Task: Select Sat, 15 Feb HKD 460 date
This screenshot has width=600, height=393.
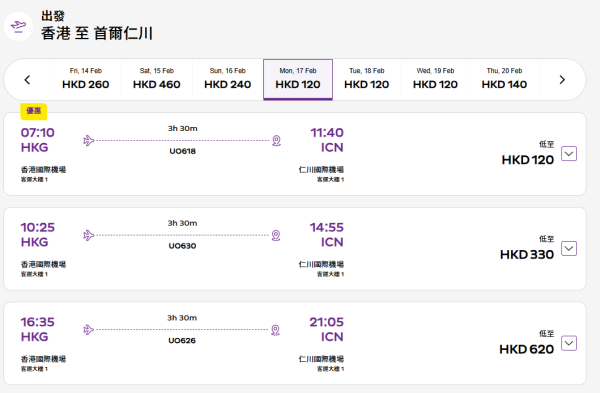Action: tap(157, 80)
